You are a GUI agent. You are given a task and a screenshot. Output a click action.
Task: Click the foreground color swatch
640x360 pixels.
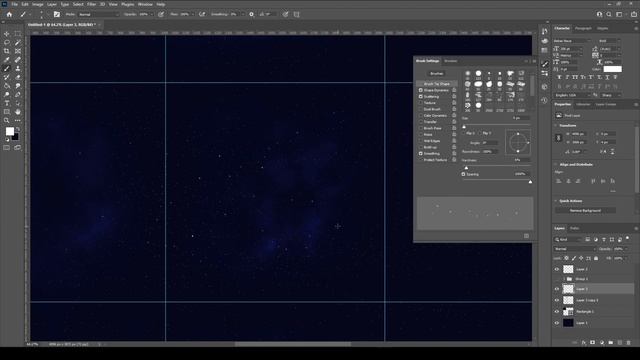coord(9,131)
